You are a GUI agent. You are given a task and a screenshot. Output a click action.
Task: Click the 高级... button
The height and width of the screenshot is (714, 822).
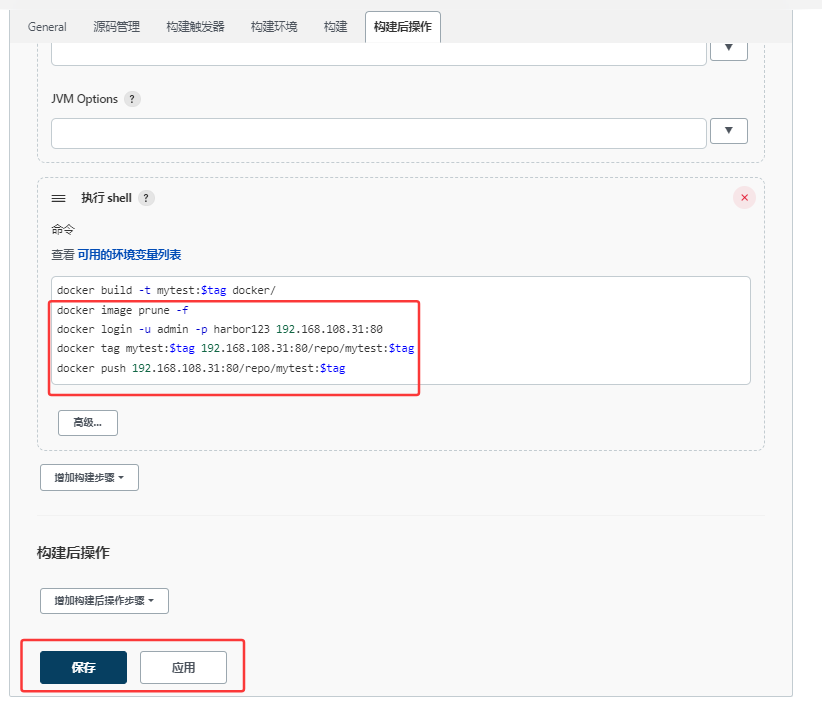click(88, 423)
